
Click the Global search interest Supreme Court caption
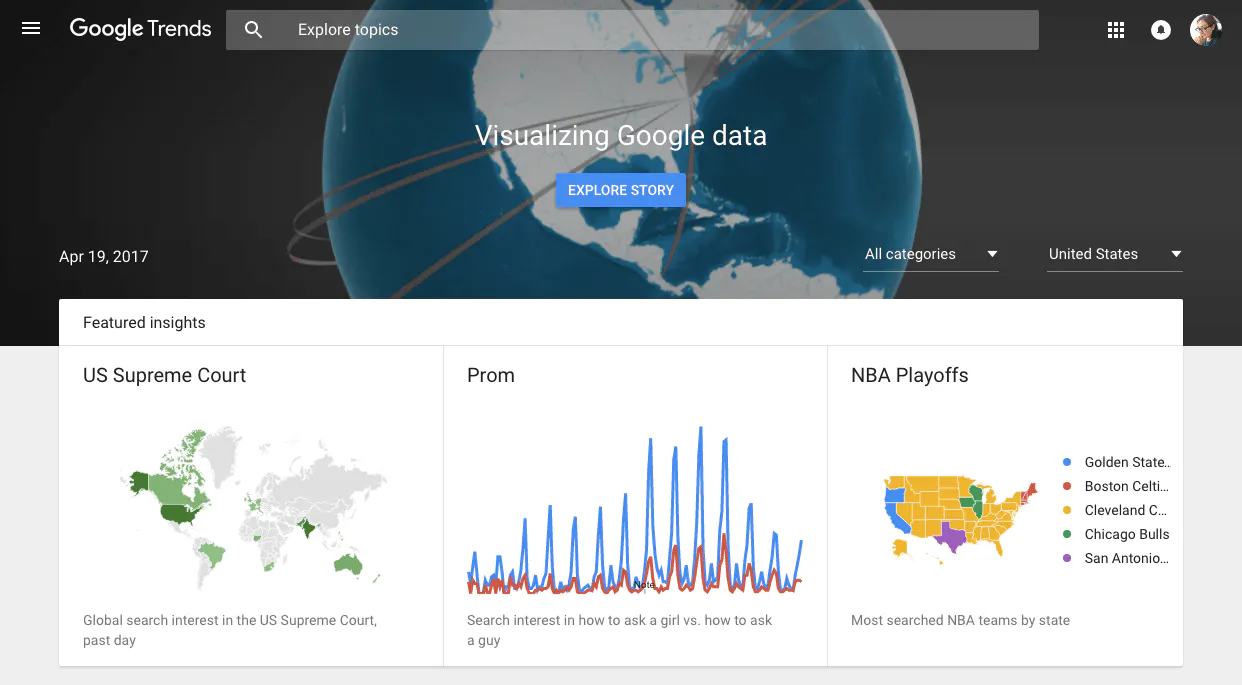(230, 630)
